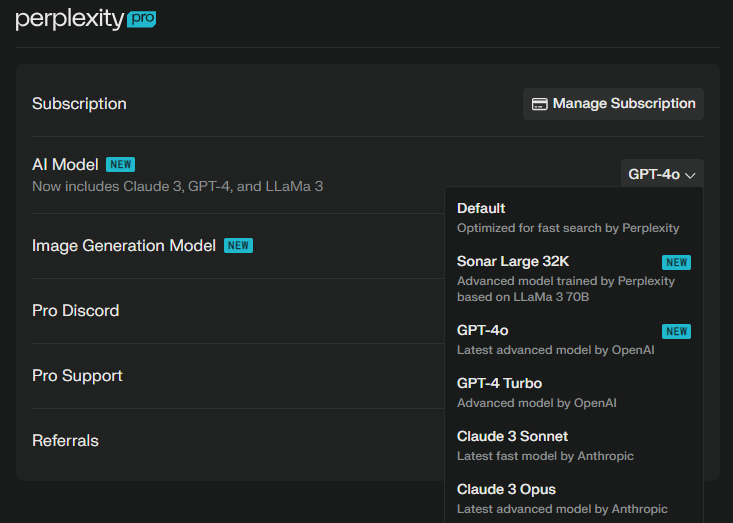This screenshot has width=733, height=523.
Task: Click the pro badge beside the logo
Action: click(142, 18)
